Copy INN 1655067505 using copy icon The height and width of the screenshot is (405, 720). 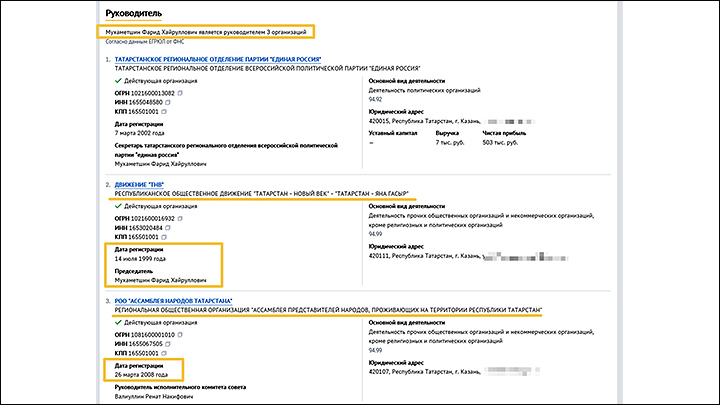(x=169, y=346)
